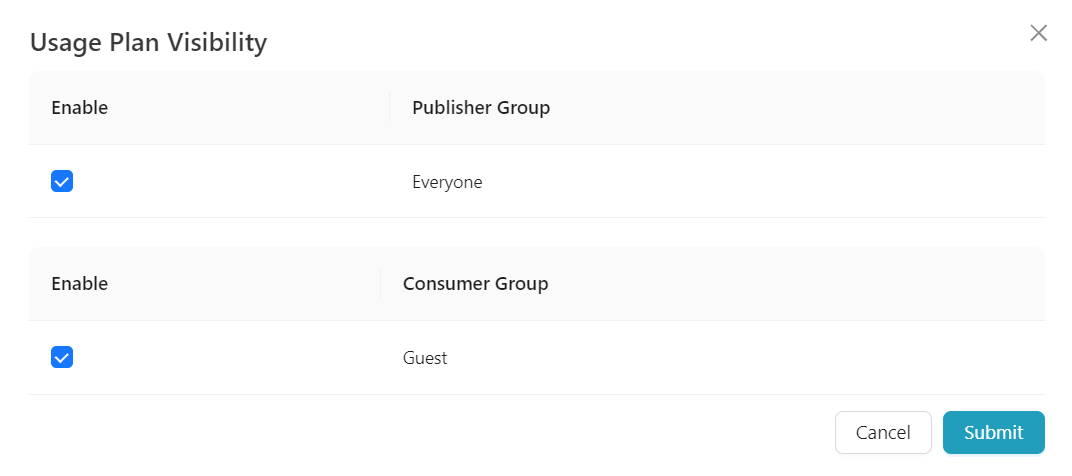Click the Publisher Group column header
Viewport: 1072px width, 476px height.
click(481, 107)
